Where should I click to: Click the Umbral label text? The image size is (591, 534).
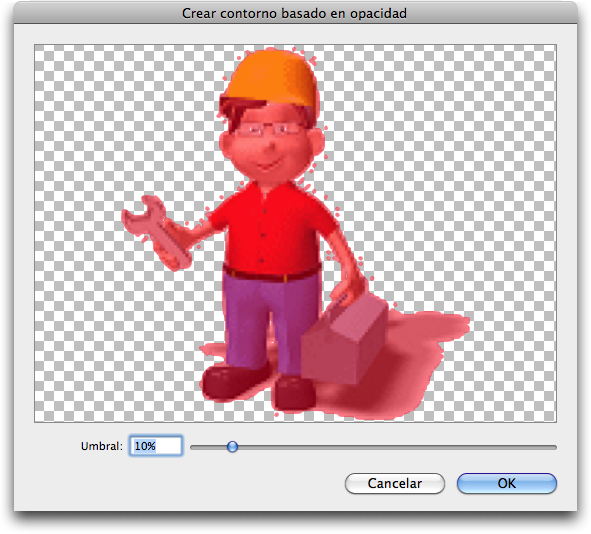(102, 446)
